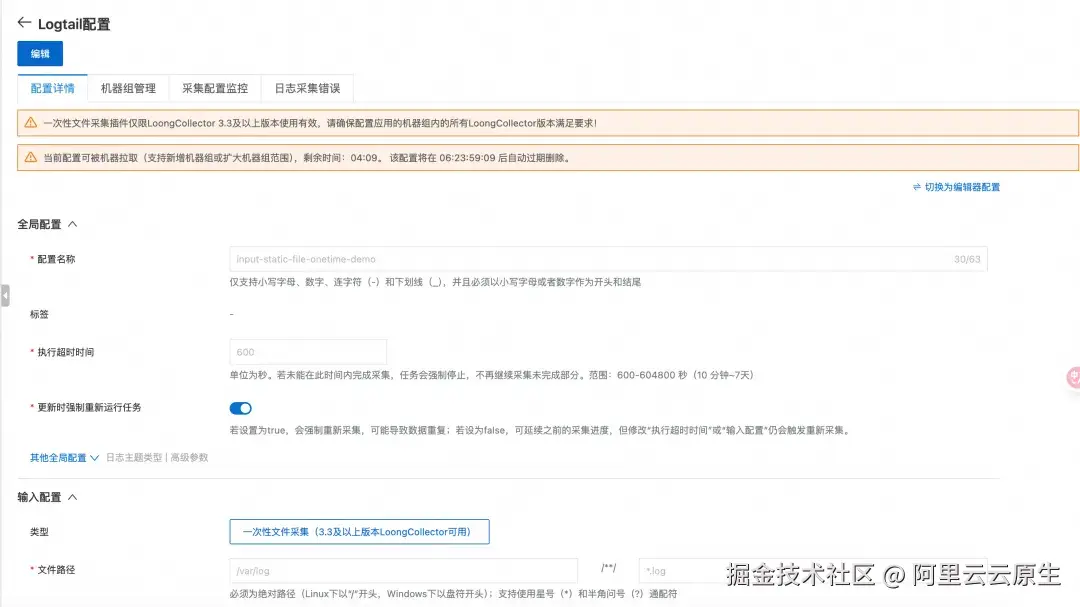1080x607 pixels.
Task: Click the 配置名称 input field
Action: coord(608,259)
